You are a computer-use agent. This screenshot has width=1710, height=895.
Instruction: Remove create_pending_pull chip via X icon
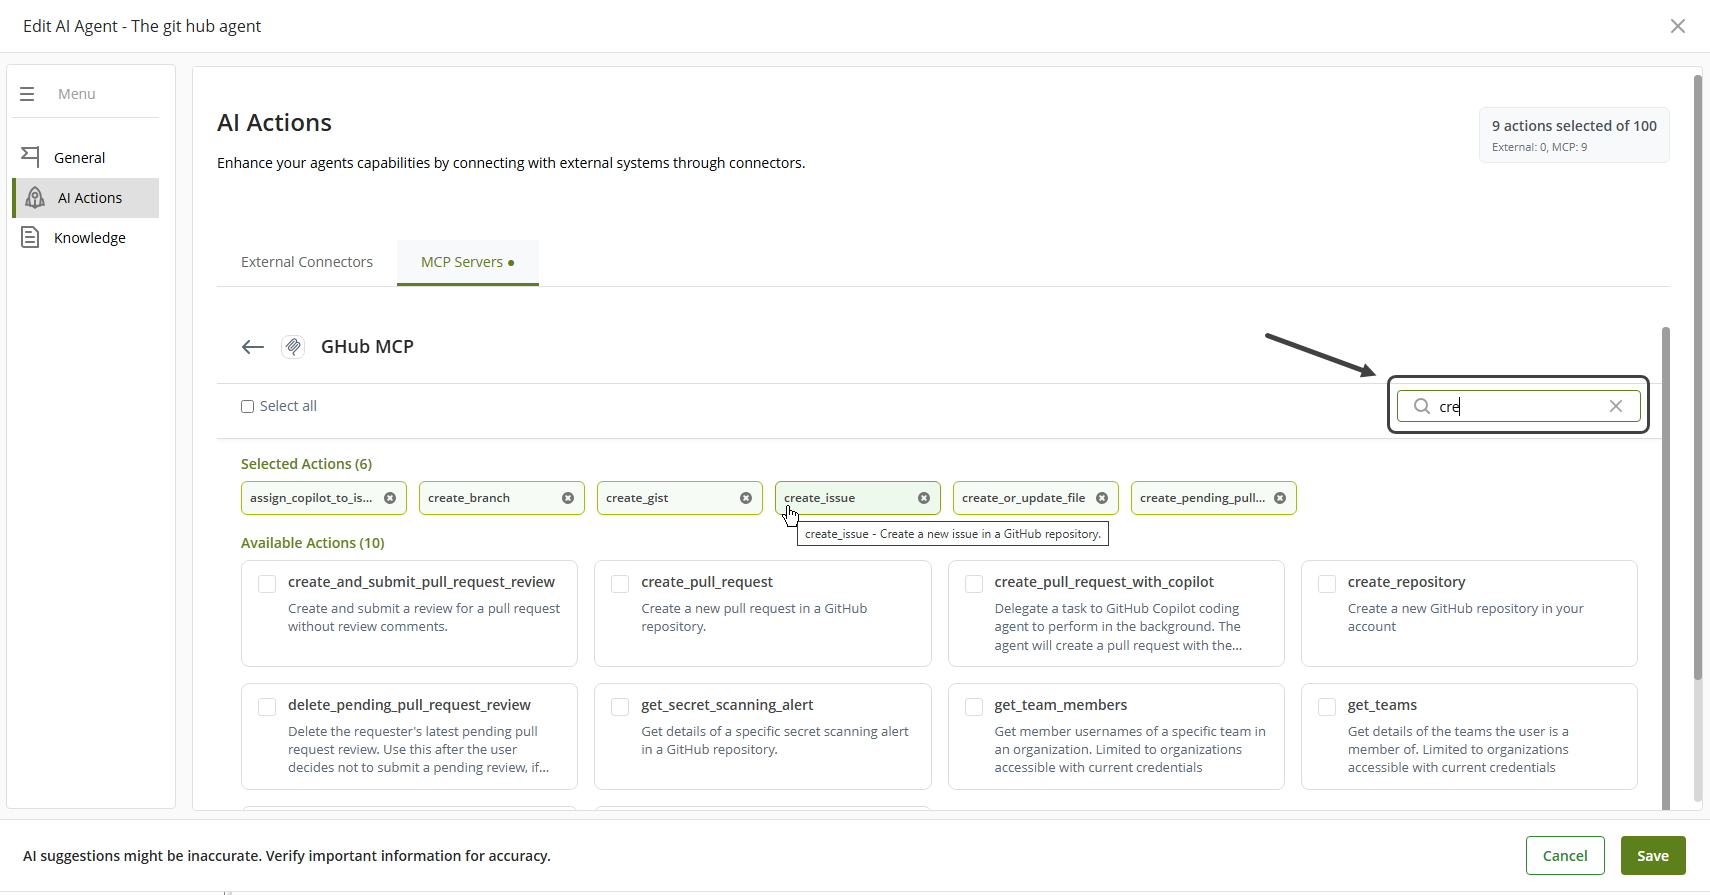tap(1280, 498)
